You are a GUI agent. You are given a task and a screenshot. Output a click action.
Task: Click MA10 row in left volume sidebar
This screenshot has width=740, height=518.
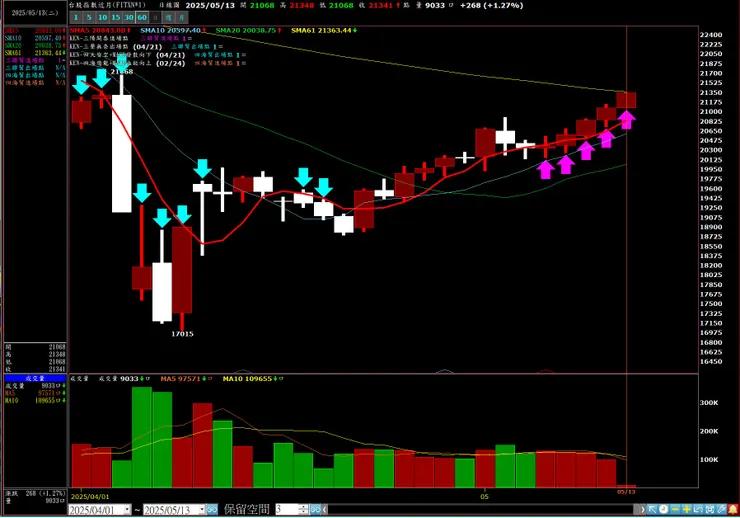pos(35,401)
